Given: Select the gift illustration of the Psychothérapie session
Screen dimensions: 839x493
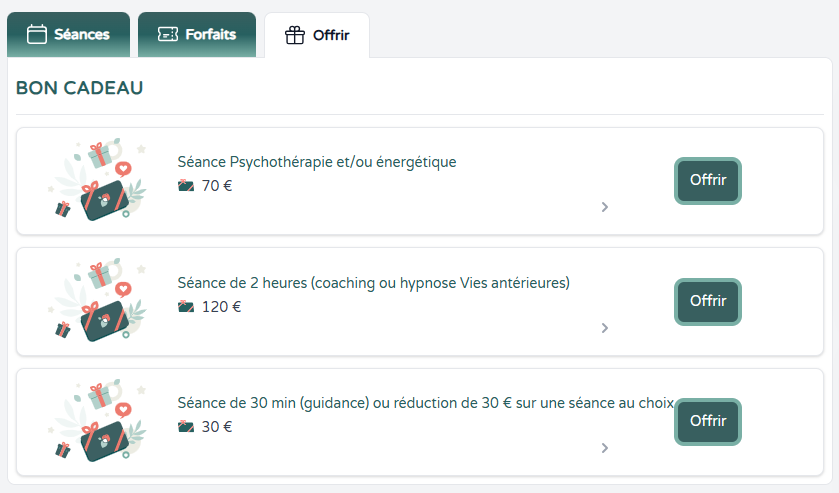Looking at the screenshot, I should click(x=97, y=181).
